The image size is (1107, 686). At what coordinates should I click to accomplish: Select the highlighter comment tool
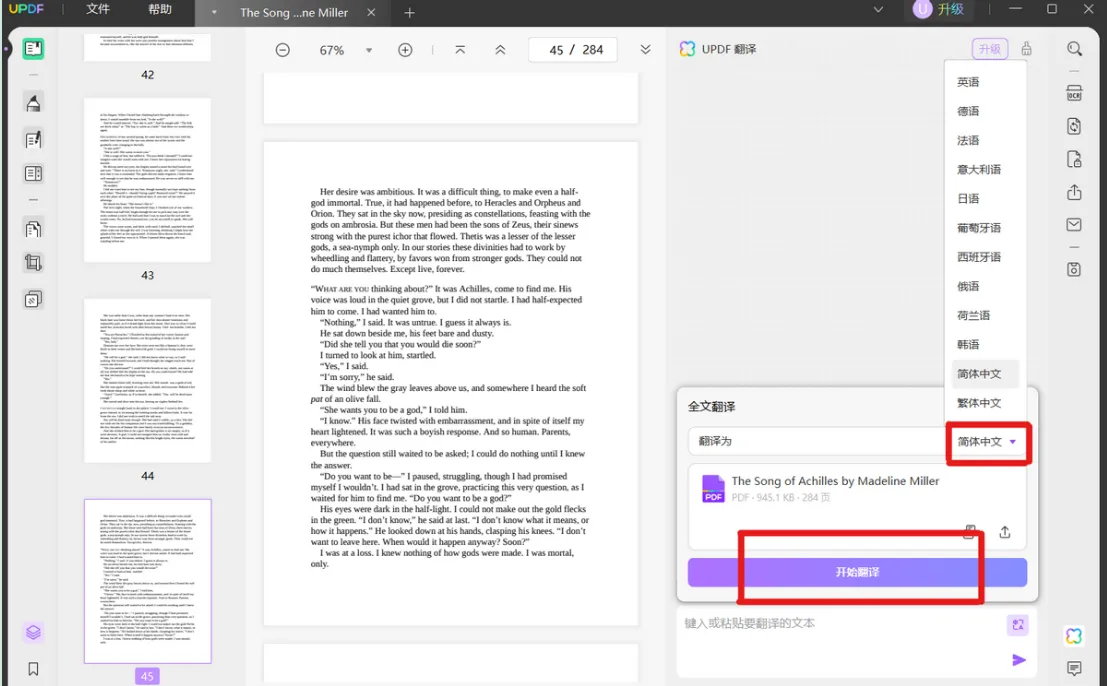(x=33, y=103)
